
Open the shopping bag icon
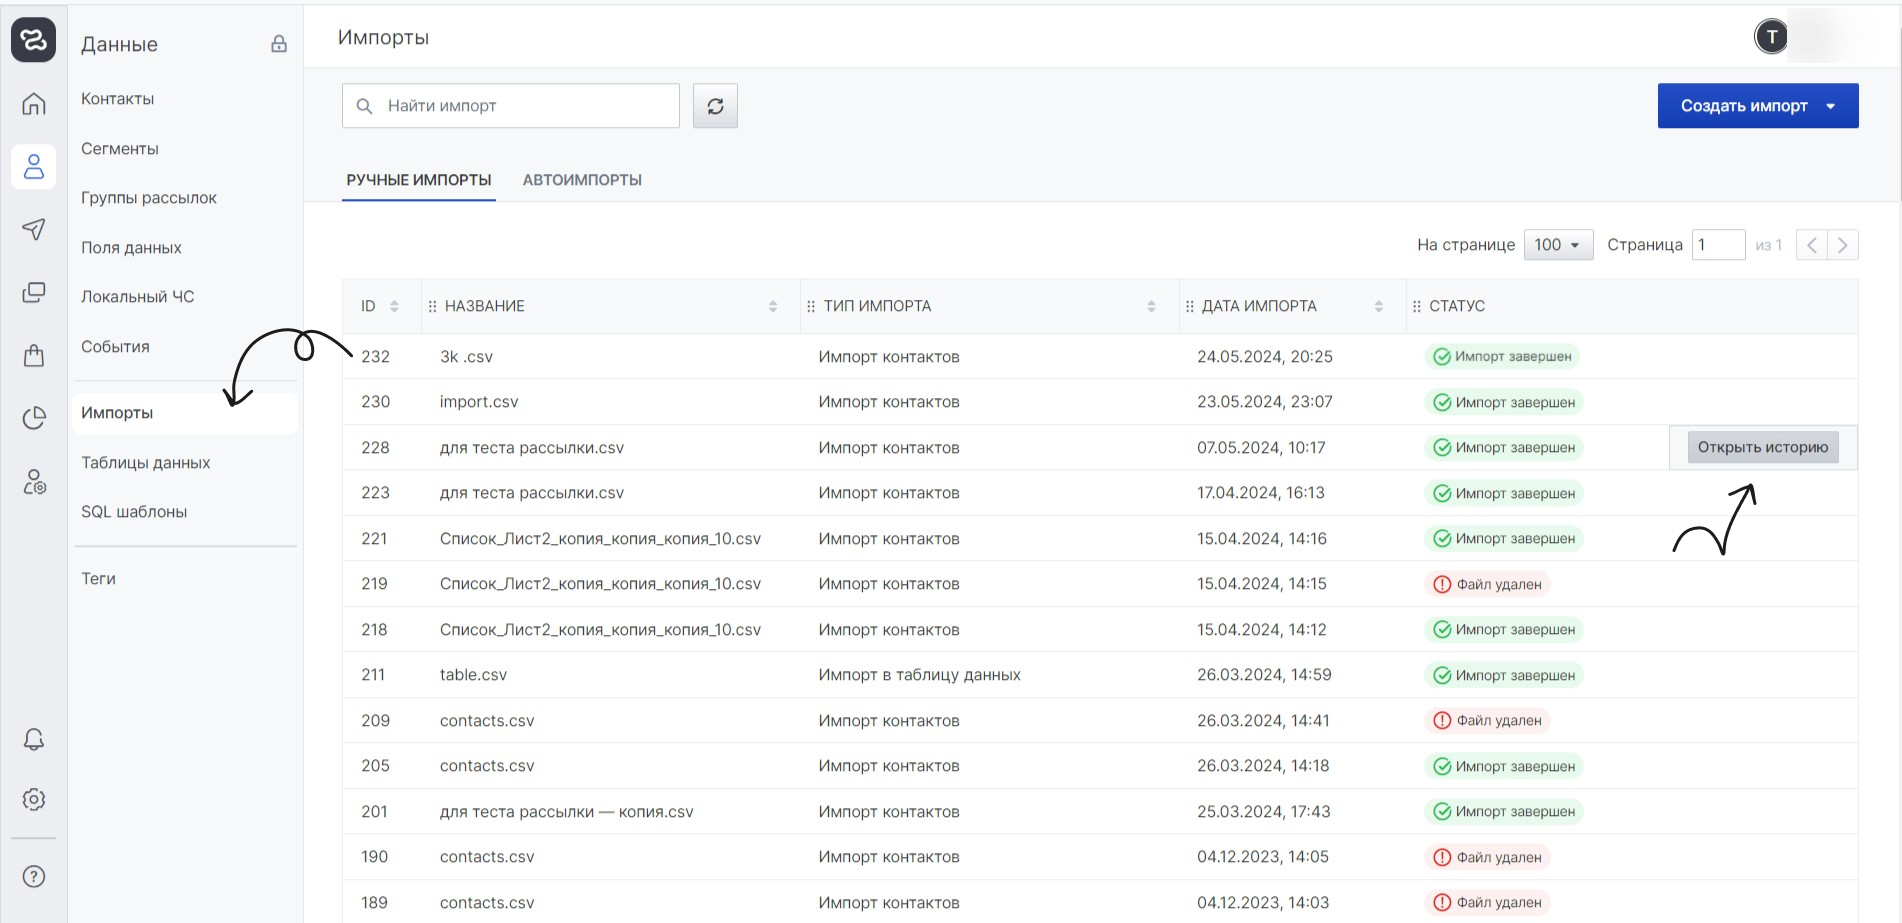coord(34,355)
